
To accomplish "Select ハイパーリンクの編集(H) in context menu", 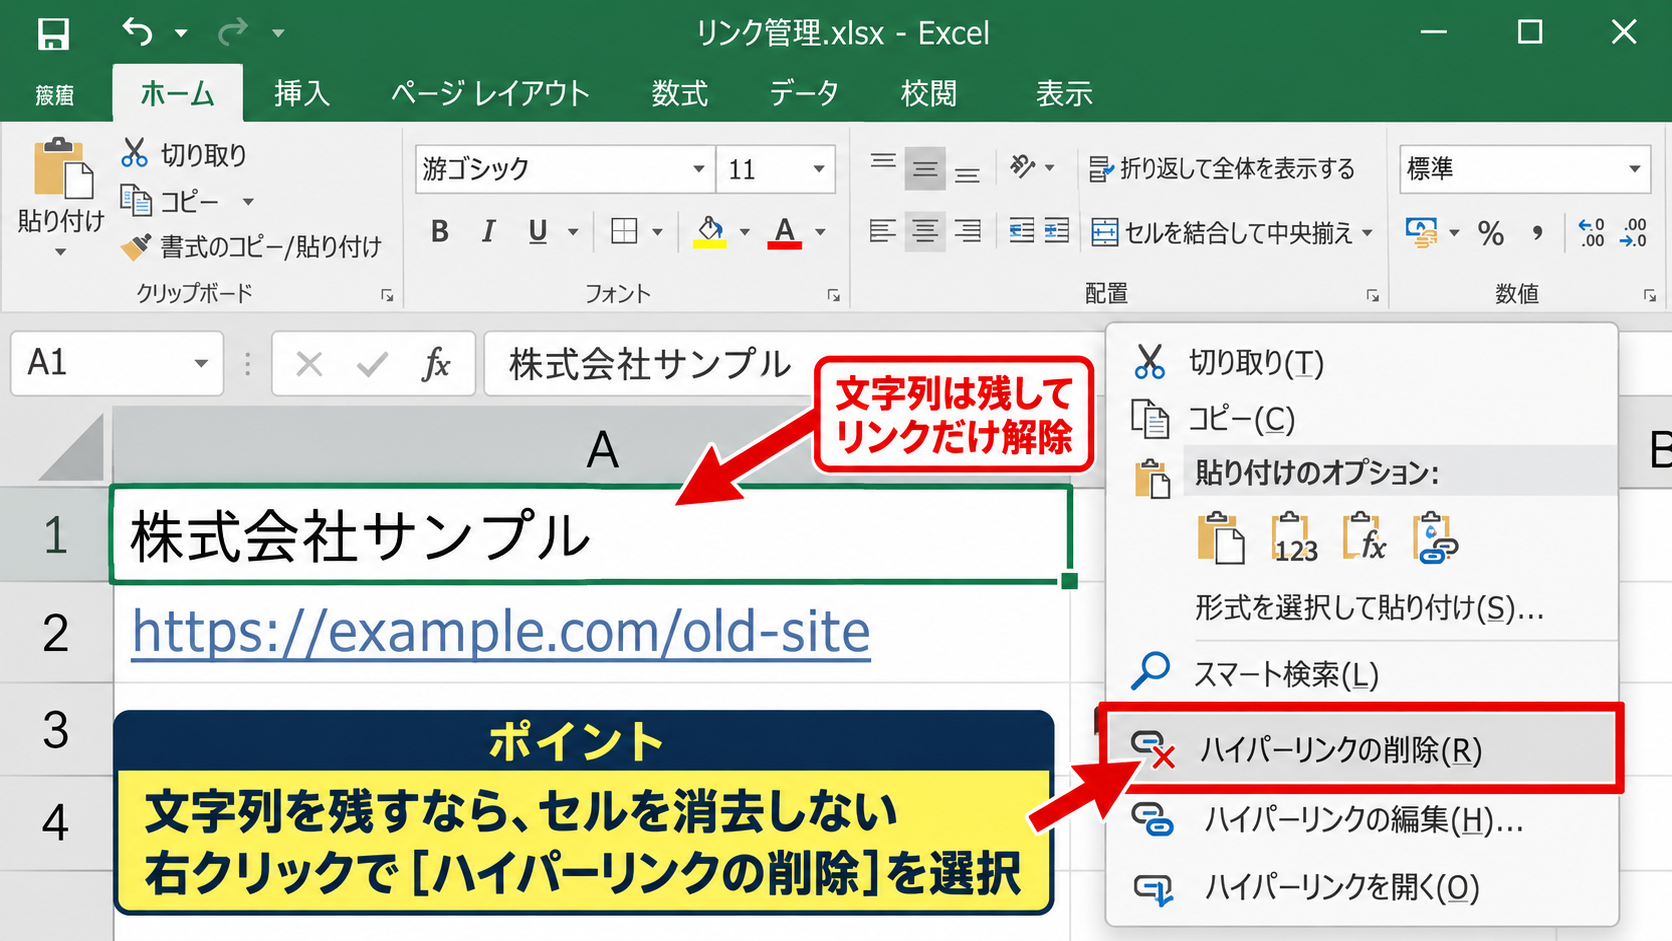I will point(1360,820).
